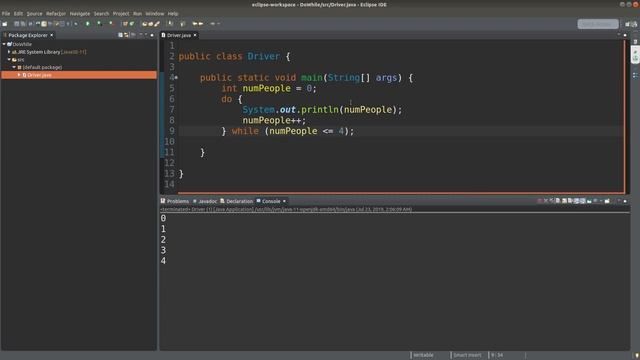
Task: Click the Coverage run toolbar icon
Action: (x=99, y=24)
